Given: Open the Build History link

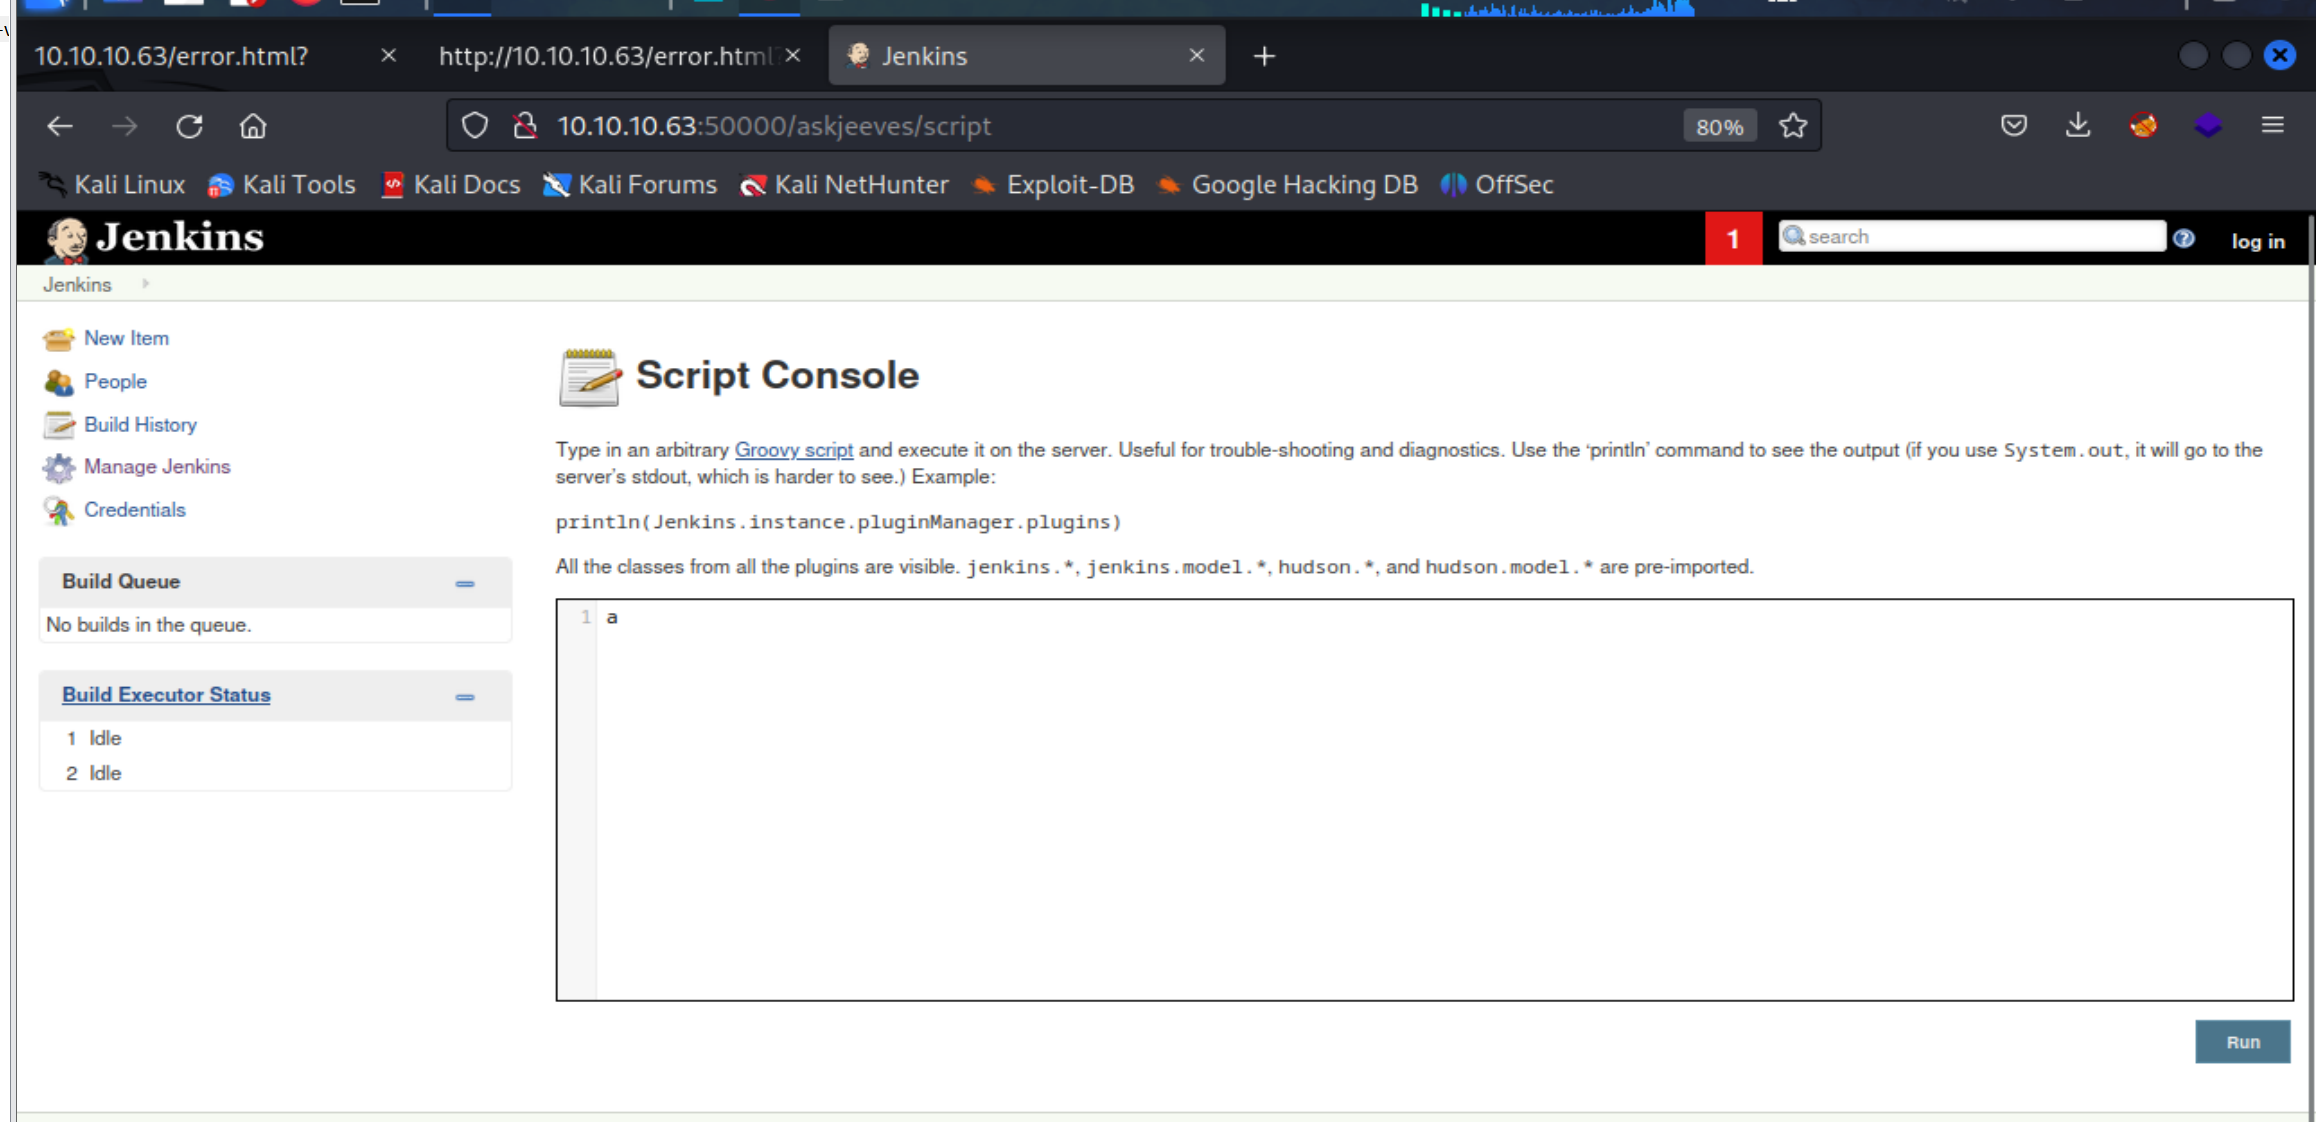Looking at the screenshot, I should tap(141, 424).
